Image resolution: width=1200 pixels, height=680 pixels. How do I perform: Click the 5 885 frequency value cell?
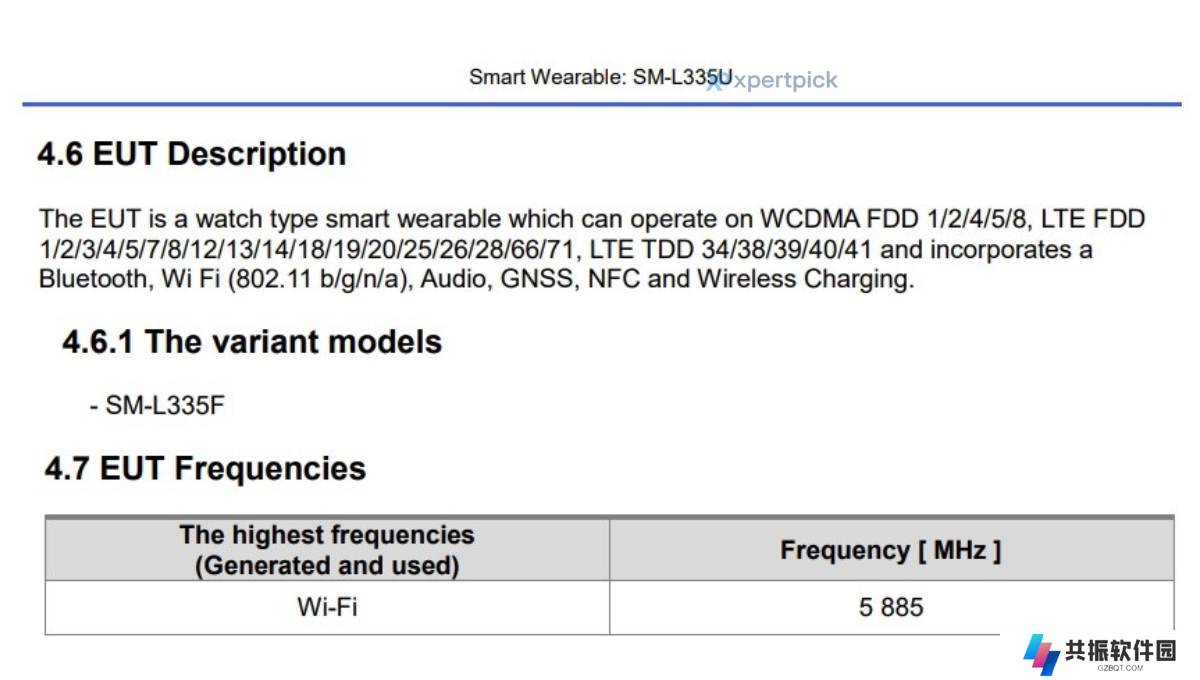point(891,607)
